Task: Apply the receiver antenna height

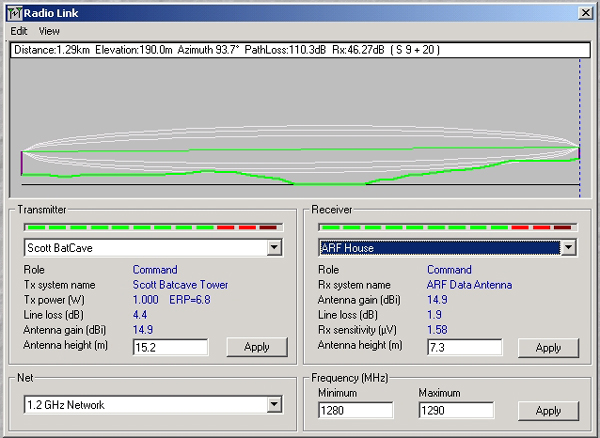Action: [x=548, y=347]
